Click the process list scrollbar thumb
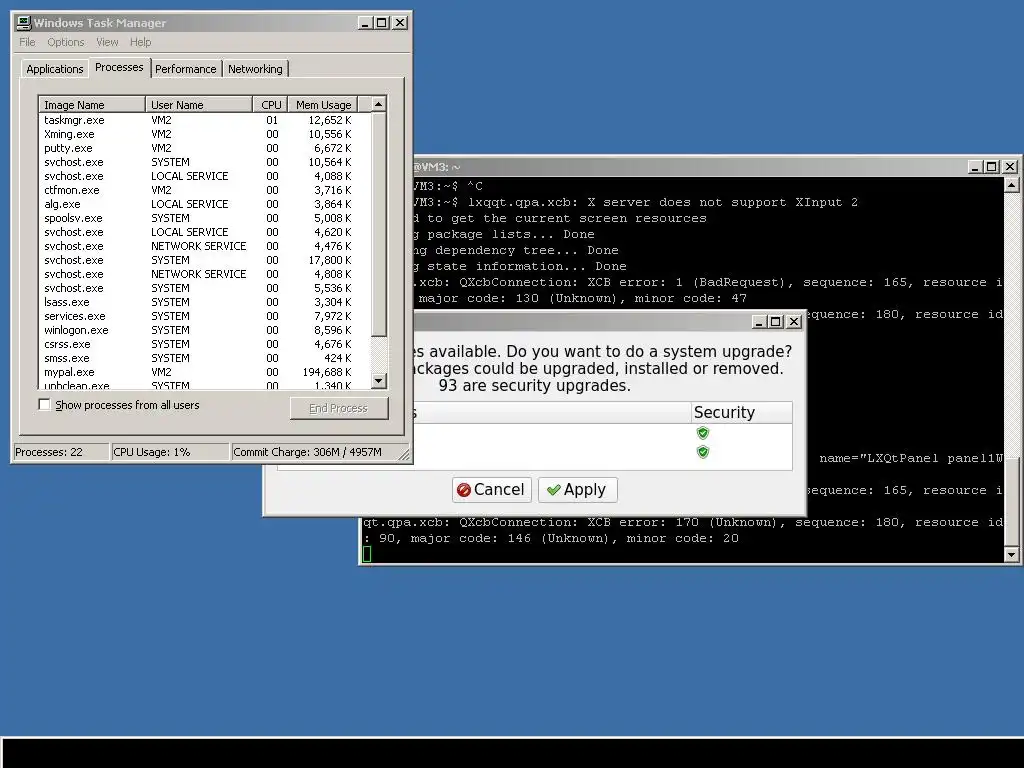 pyautogui.click(x=379, y=225)
